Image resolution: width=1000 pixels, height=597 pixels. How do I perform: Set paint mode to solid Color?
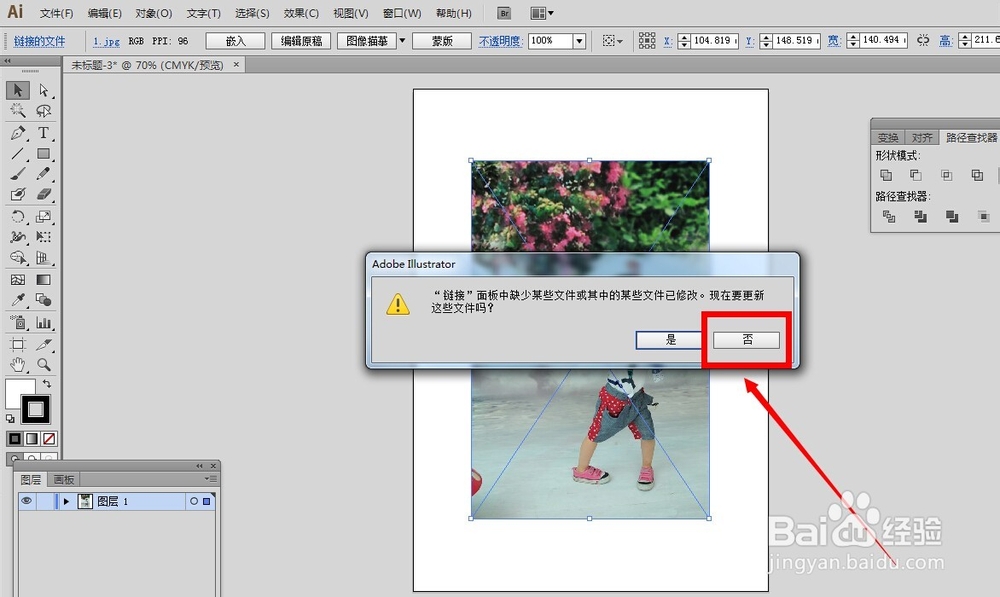pos(15,439)
